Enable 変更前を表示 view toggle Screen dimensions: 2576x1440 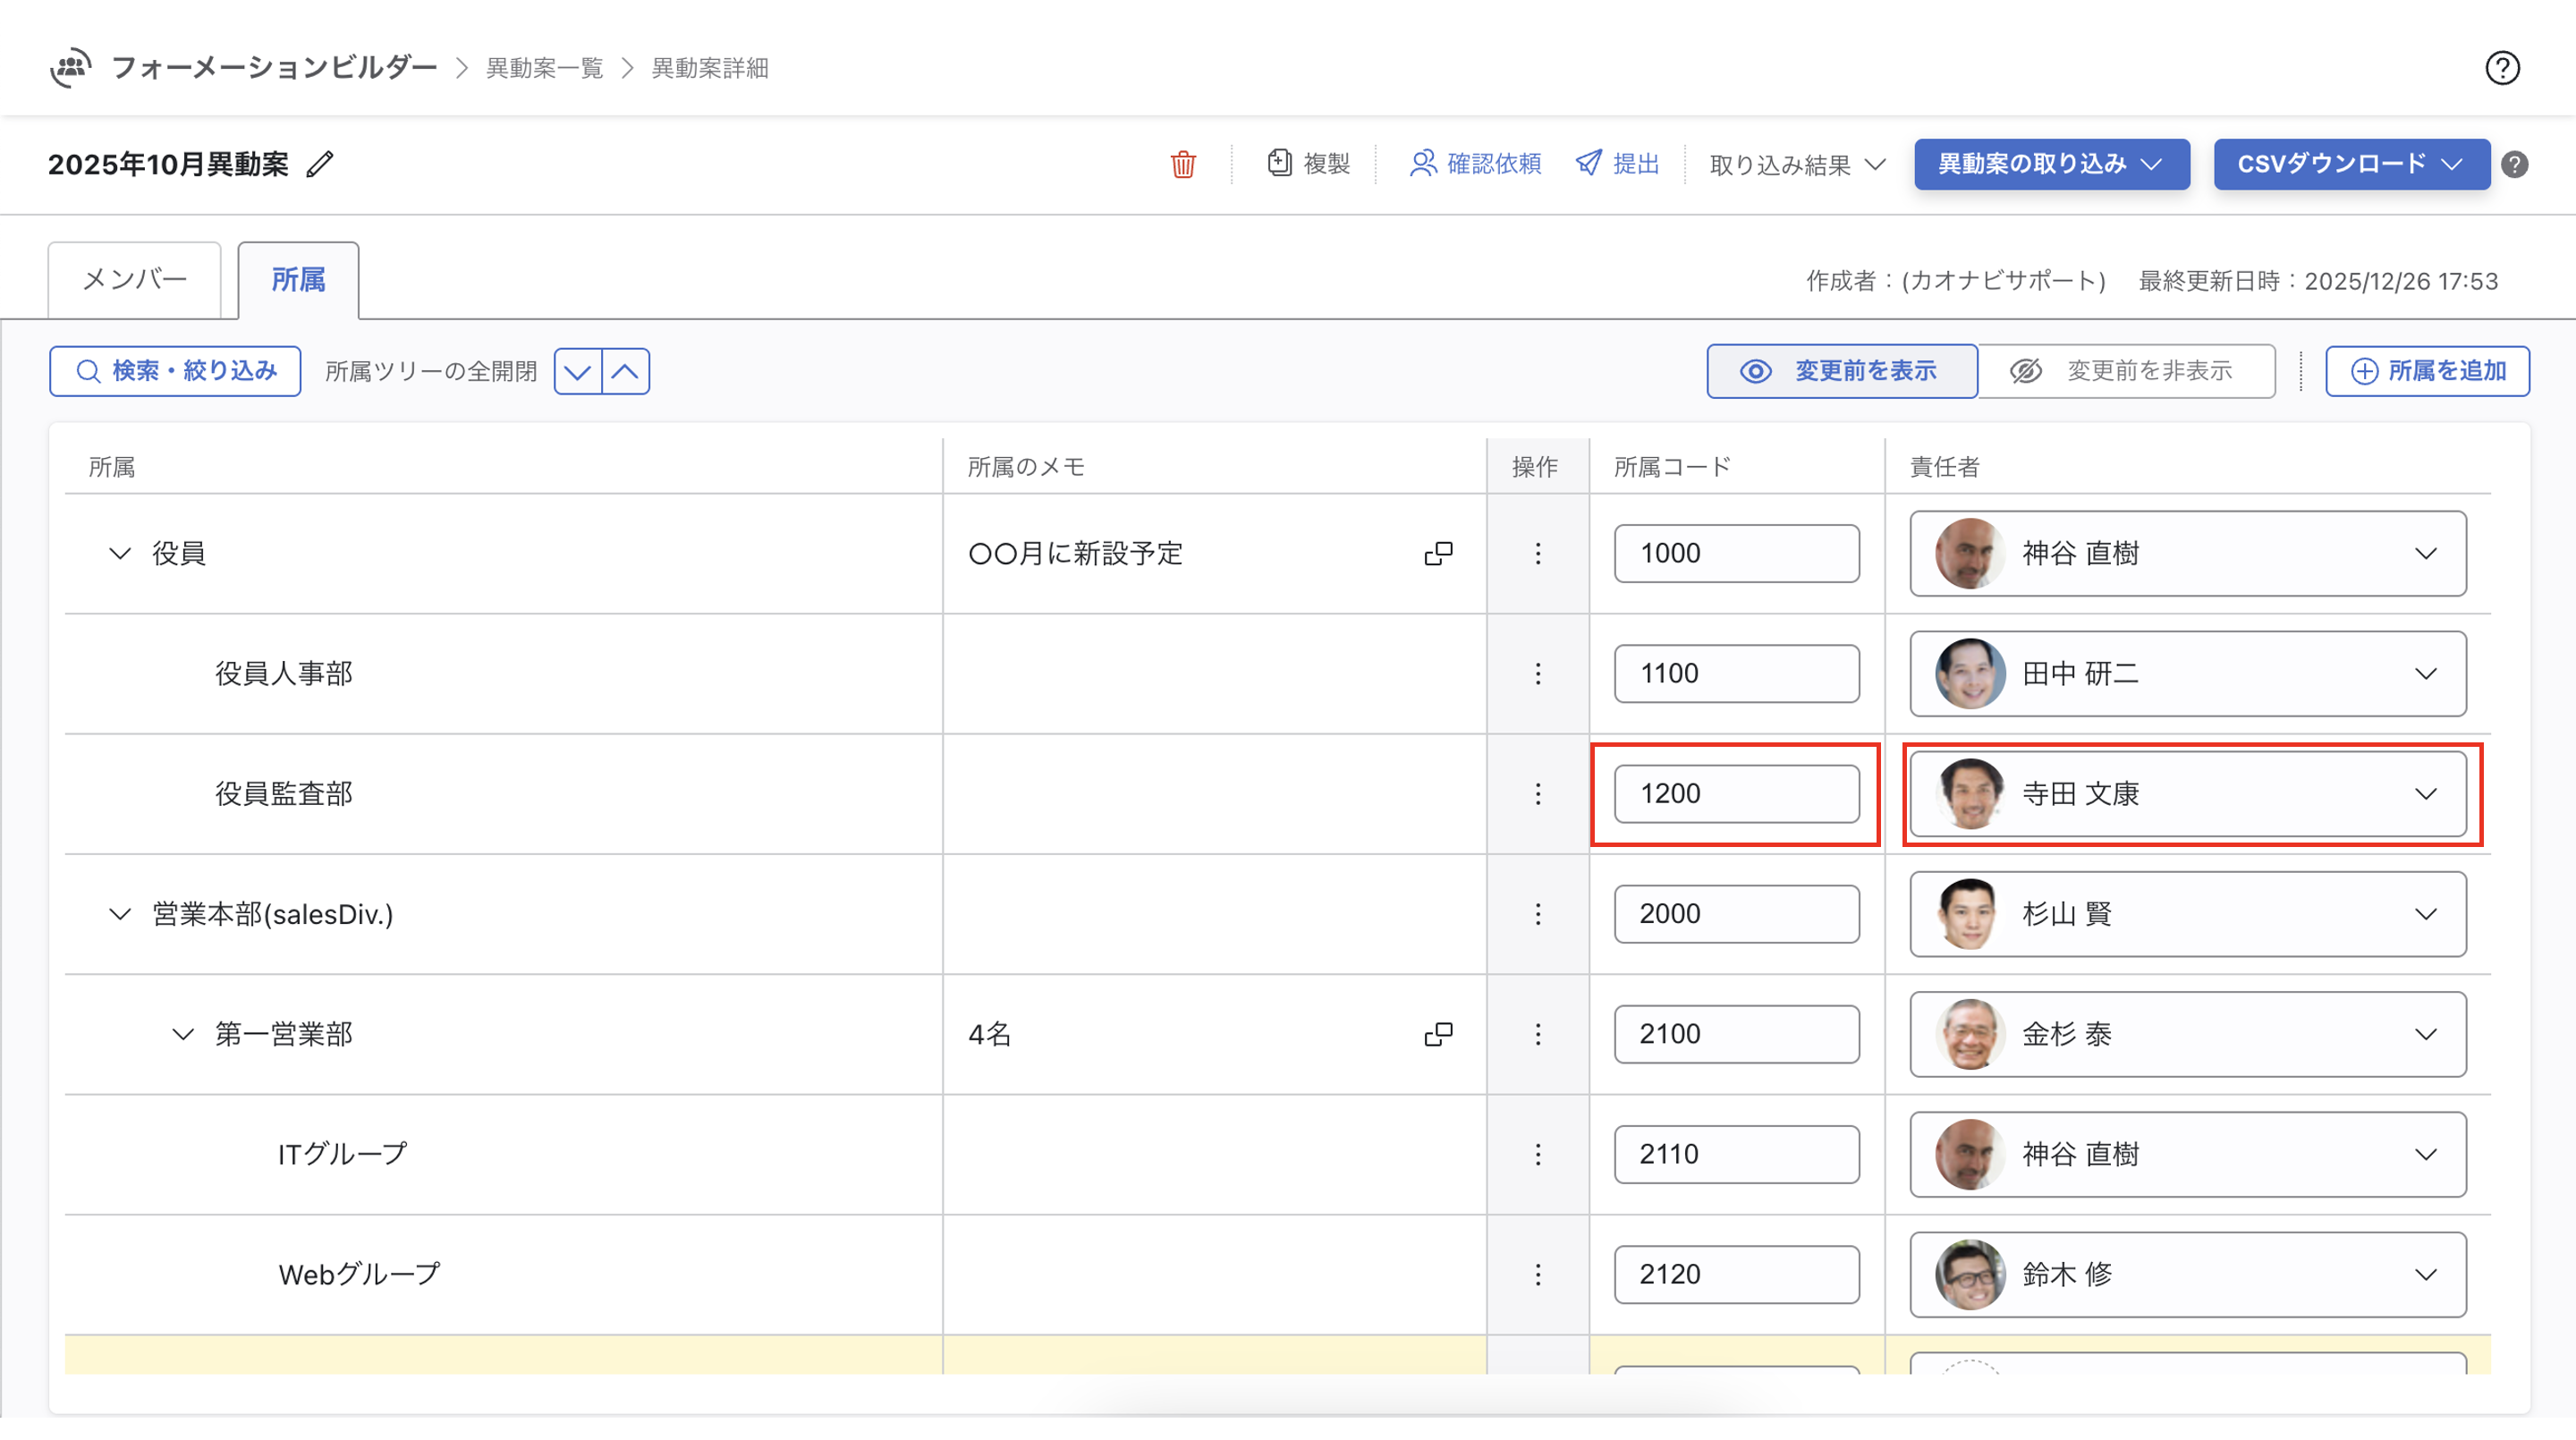pyautogui.click(x=1841, y=371)
